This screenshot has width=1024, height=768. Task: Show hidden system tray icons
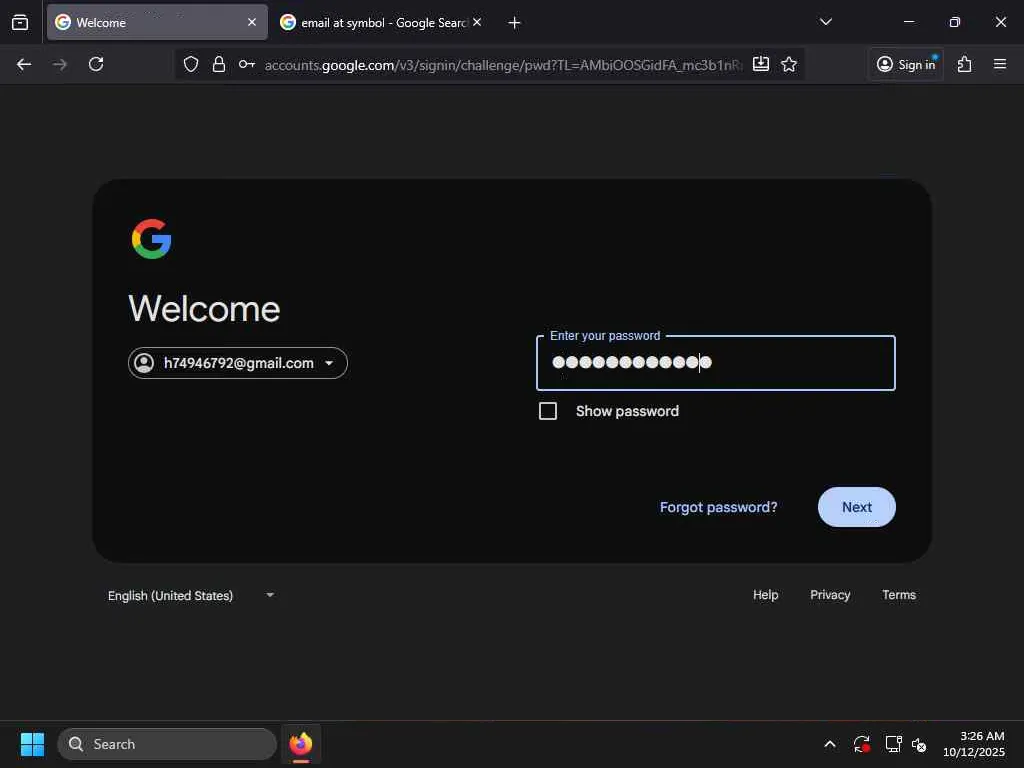830,744
